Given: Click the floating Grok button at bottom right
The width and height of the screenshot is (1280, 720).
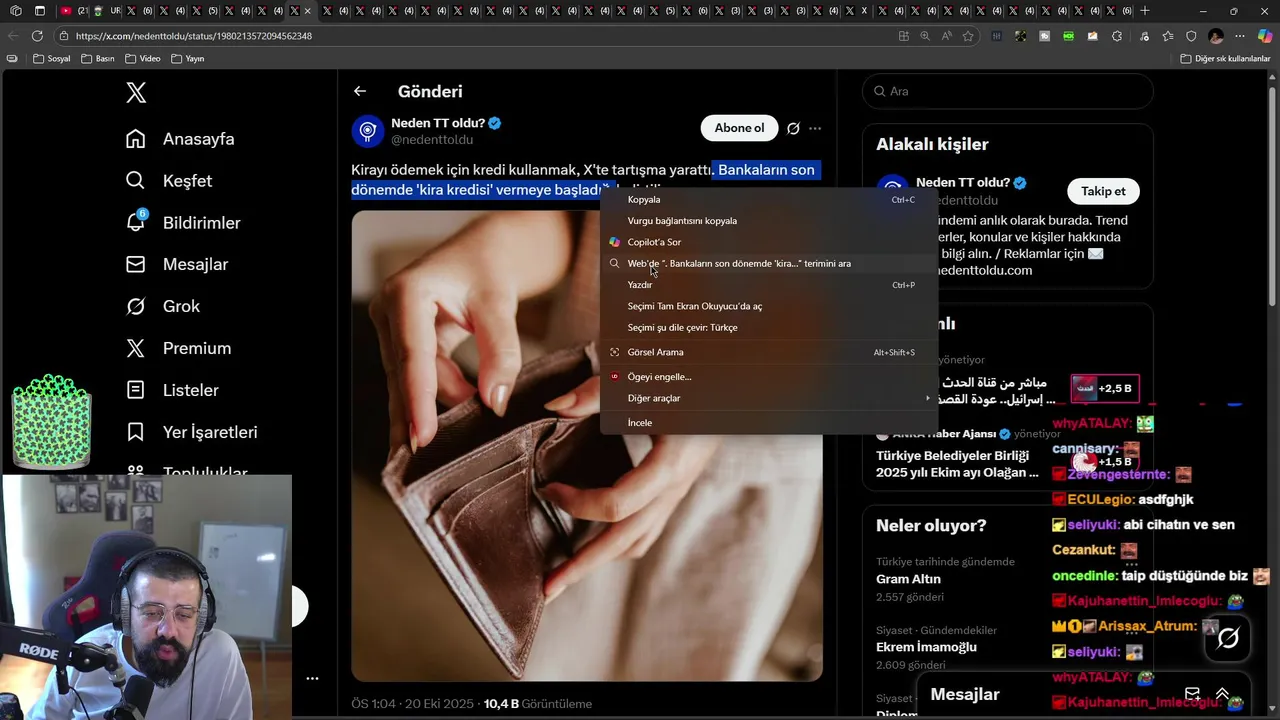Looking at the screenshot, I should pos(1228,637).
